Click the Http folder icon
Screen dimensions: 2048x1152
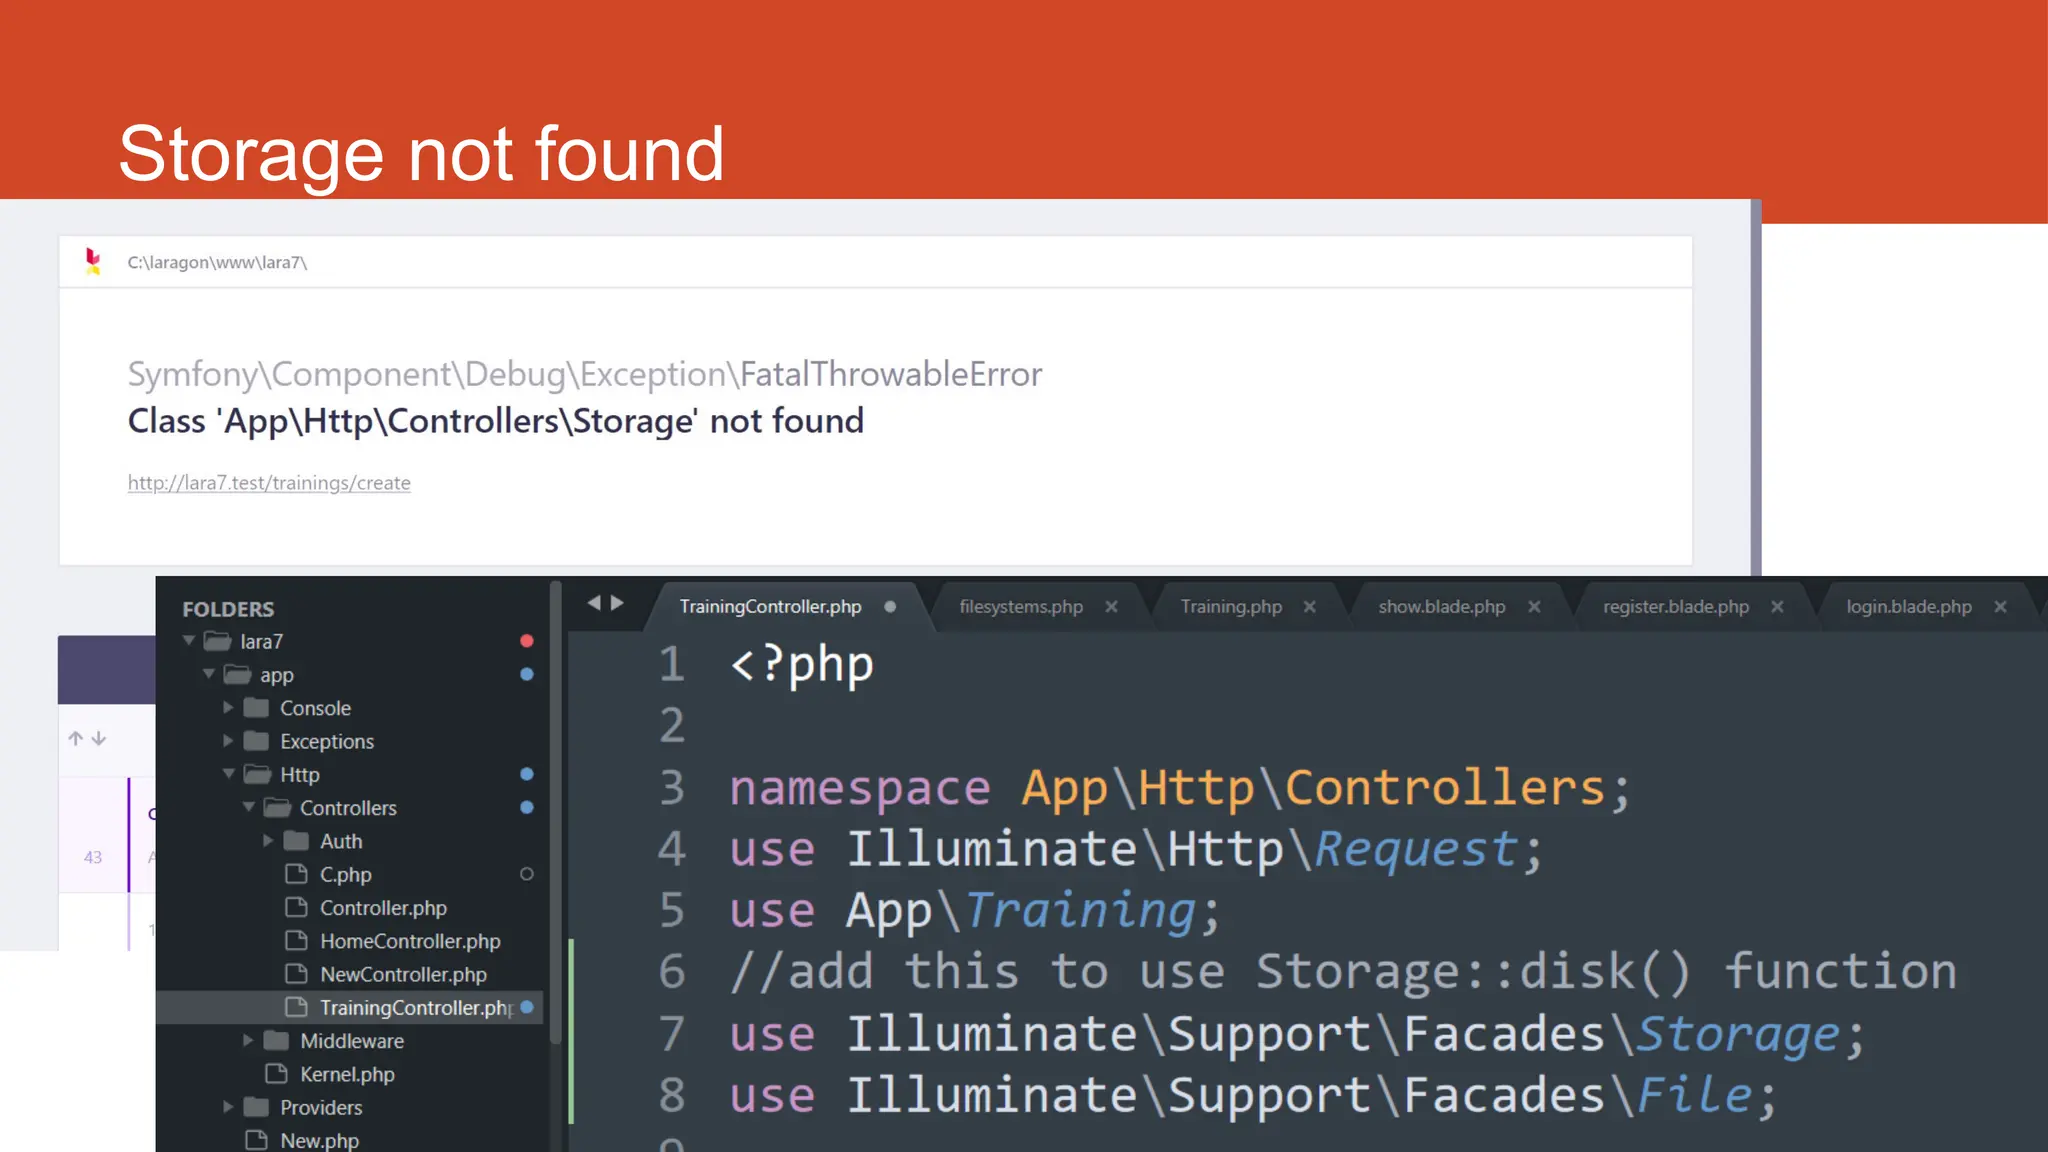(x=257, y=774)
